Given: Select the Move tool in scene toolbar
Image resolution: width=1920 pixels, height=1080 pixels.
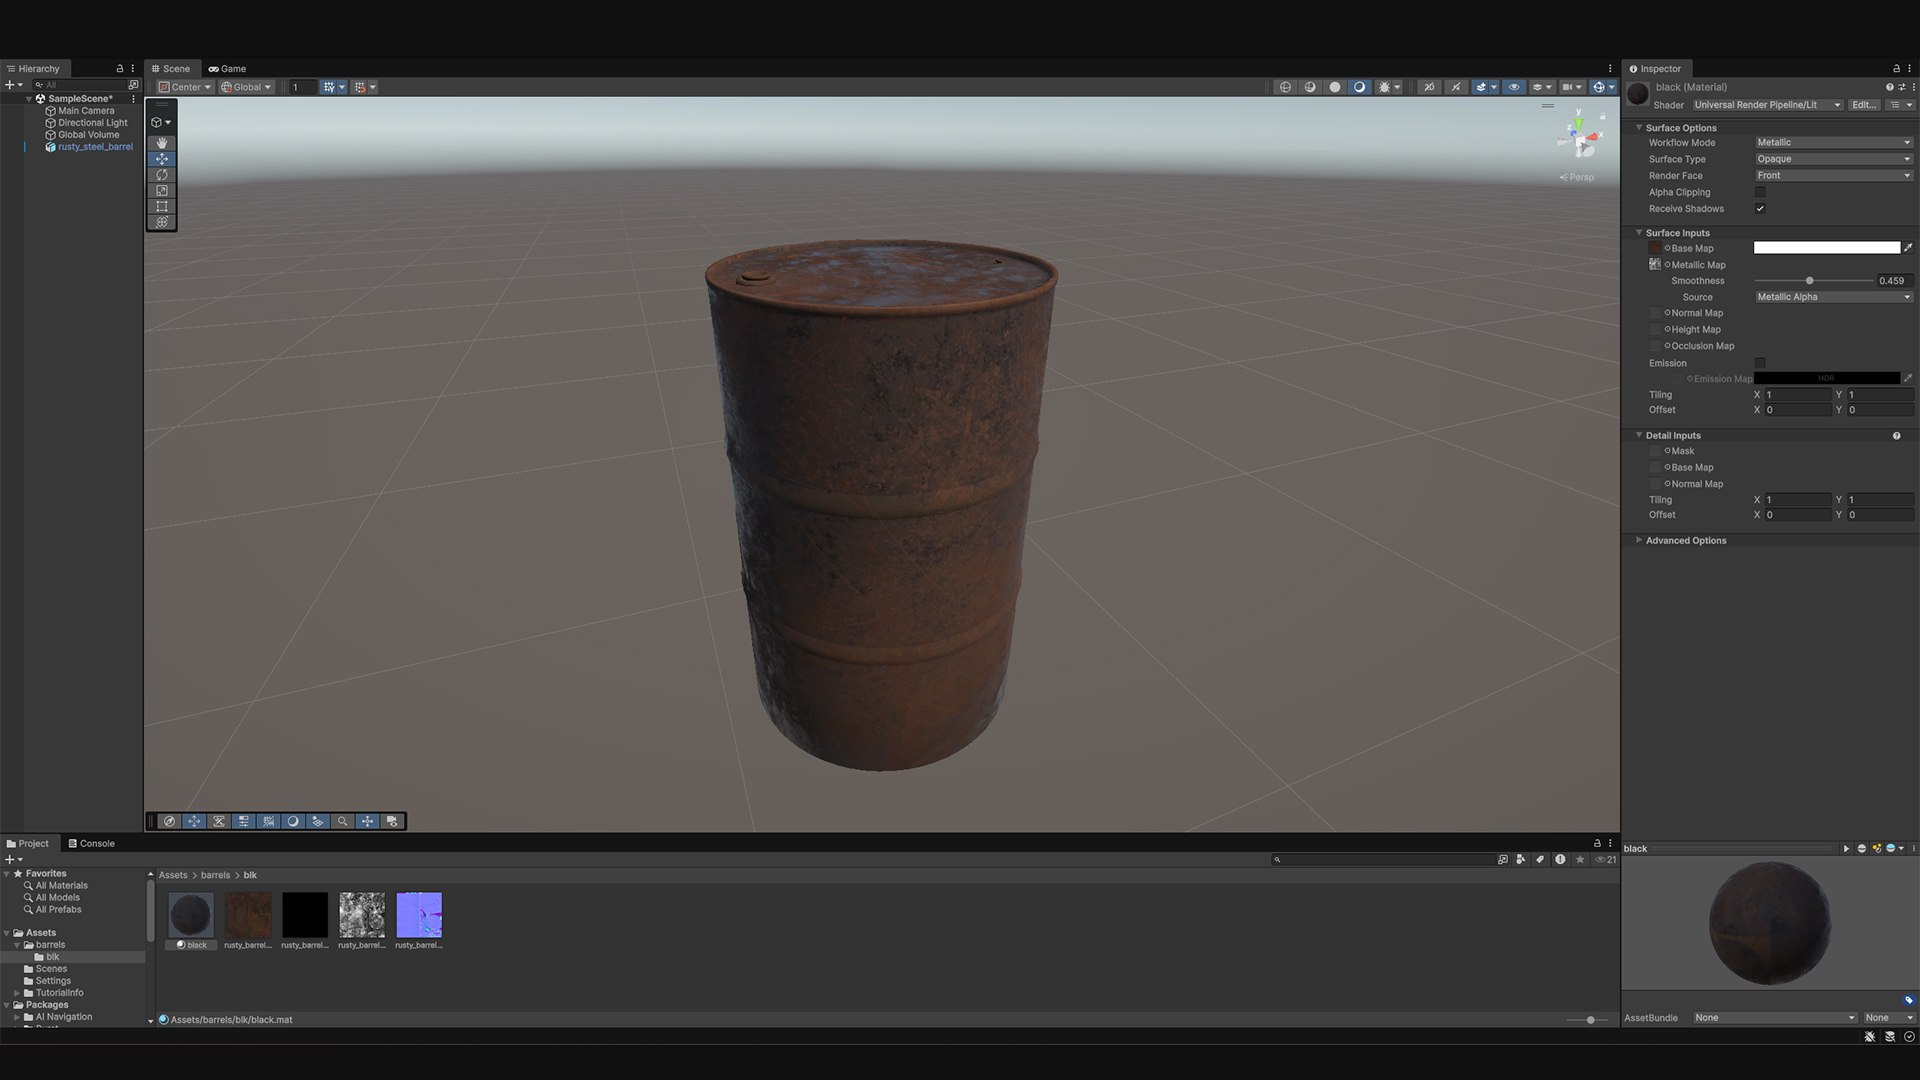Looking at the screenshot, I should 161,159.
